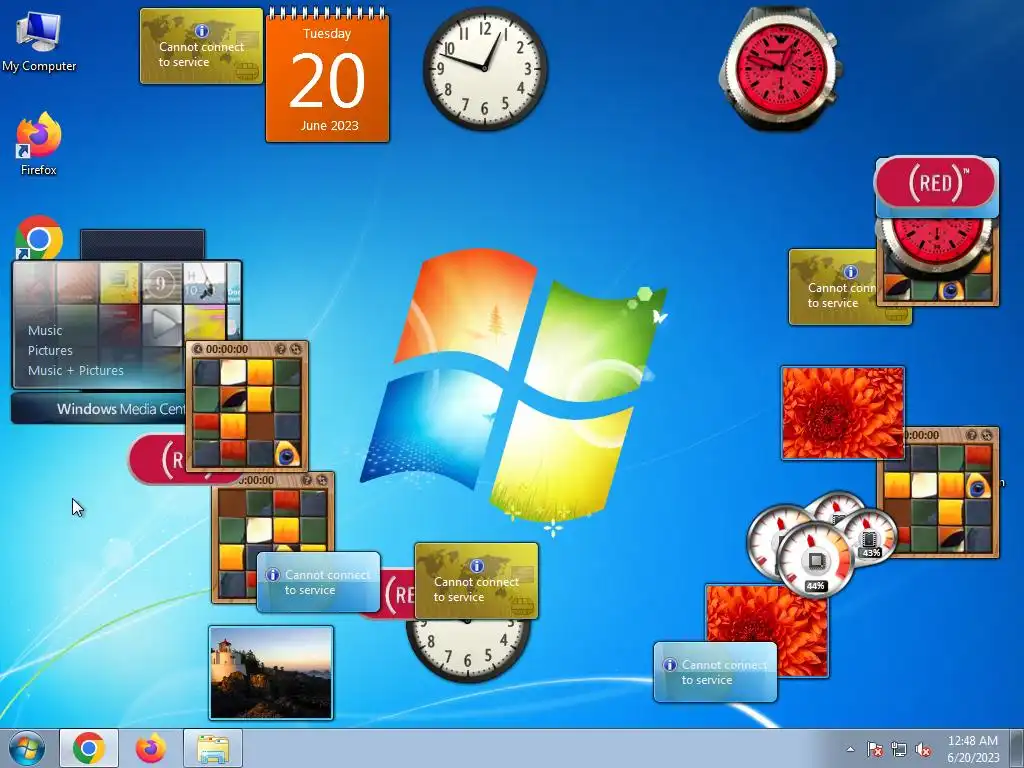Select the lighthouse slide show photo
1024x768 pixels.
coord(270,673)
